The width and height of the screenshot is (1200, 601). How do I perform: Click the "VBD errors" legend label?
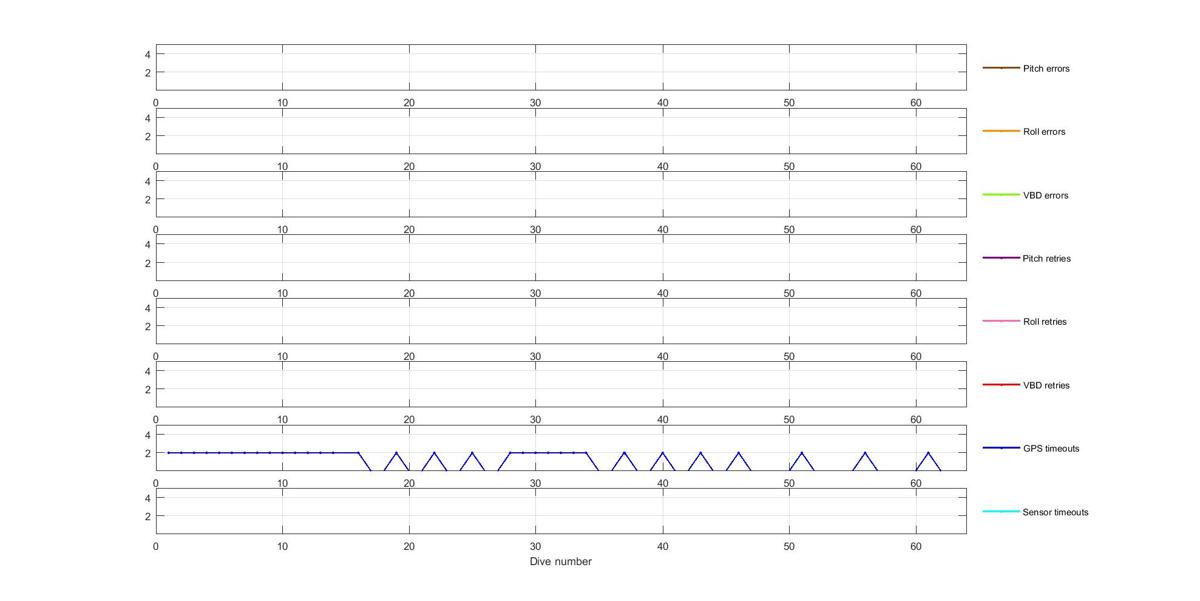click(x=1045, y=195)
